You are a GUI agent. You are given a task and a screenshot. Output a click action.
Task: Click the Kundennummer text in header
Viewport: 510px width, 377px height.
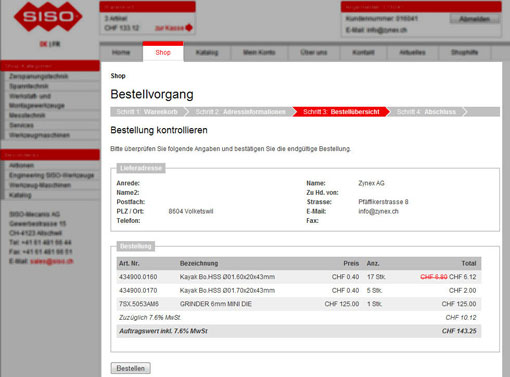click(x=381, y=19)
